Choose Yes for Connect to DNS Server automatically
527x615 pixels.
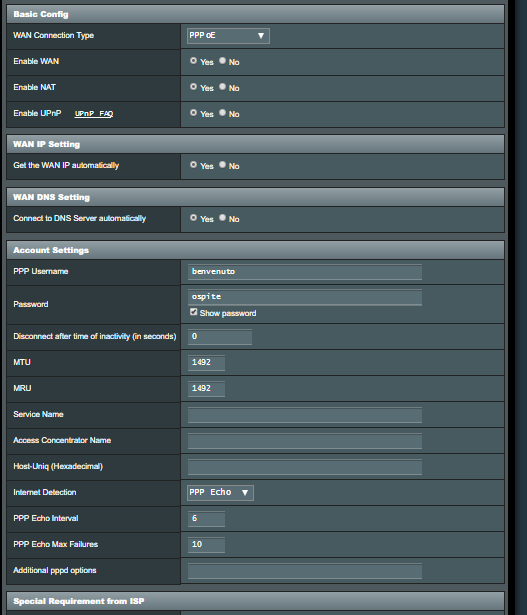(x=193, y=218)
